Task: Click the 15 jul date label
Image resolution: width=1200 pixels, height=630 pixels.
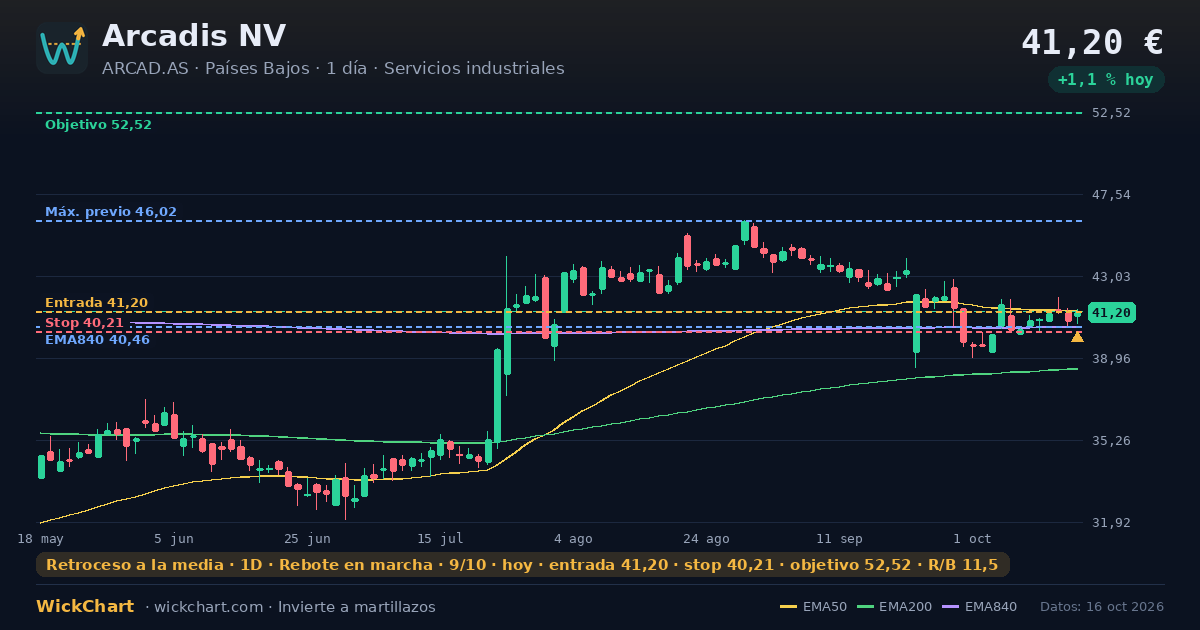Action: coord(440,539)
